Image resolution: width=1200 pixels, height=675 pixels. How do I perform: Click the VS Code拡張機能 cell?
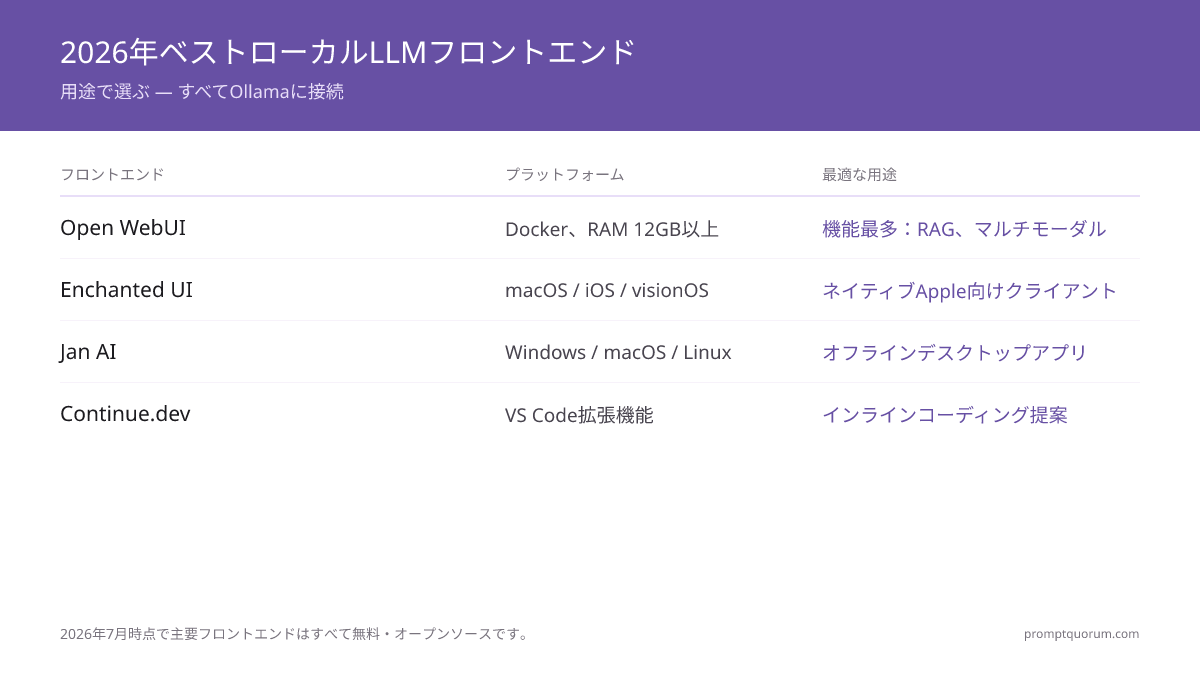pyautogui.click(x=579, y=415)
